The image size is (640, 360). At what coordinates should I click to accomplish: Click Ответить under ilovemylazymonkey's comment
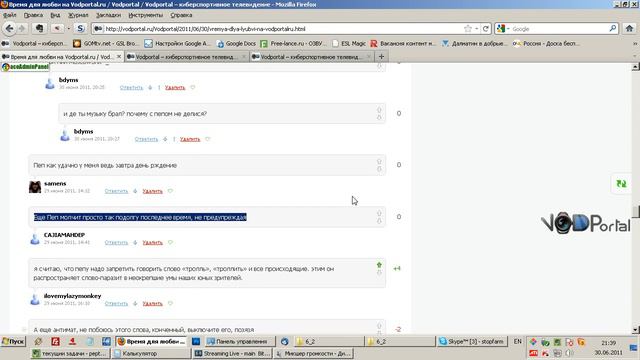click(116, 303)
